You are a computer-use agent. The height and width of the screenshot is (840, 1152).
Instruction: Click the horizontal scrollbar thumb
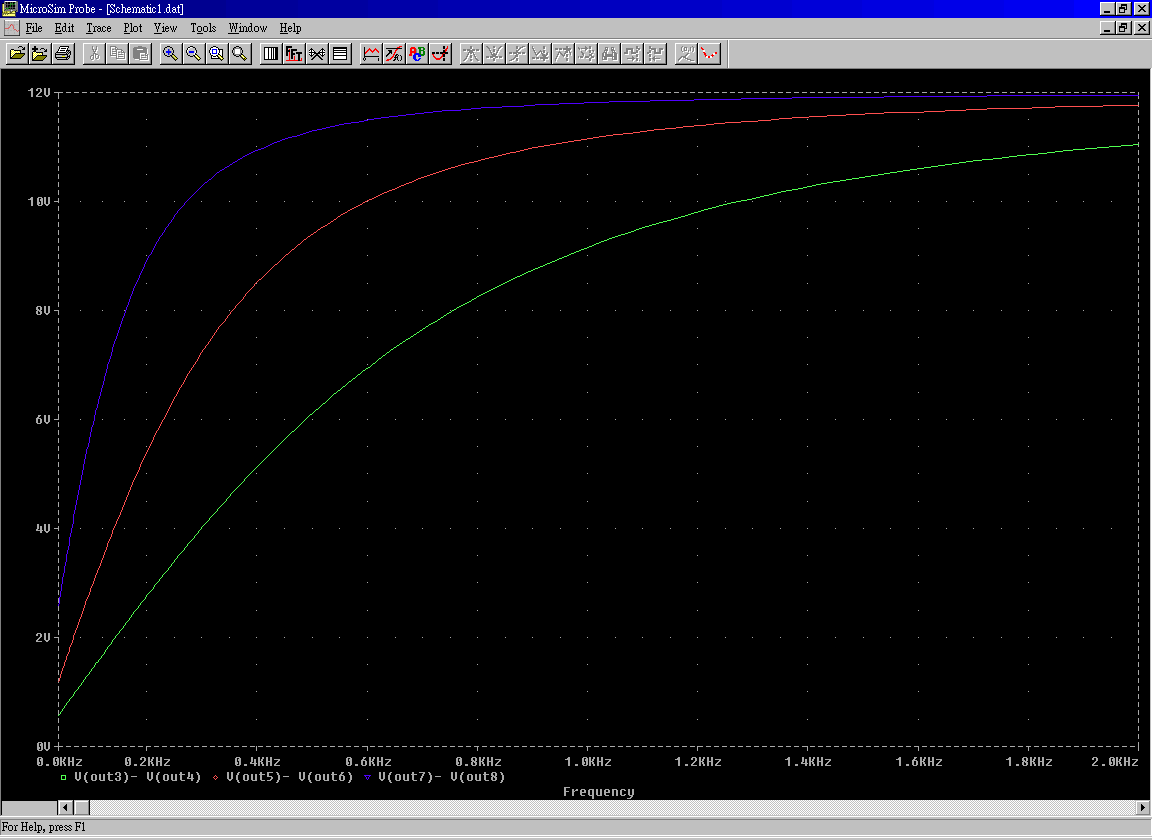tap(82, 808)
